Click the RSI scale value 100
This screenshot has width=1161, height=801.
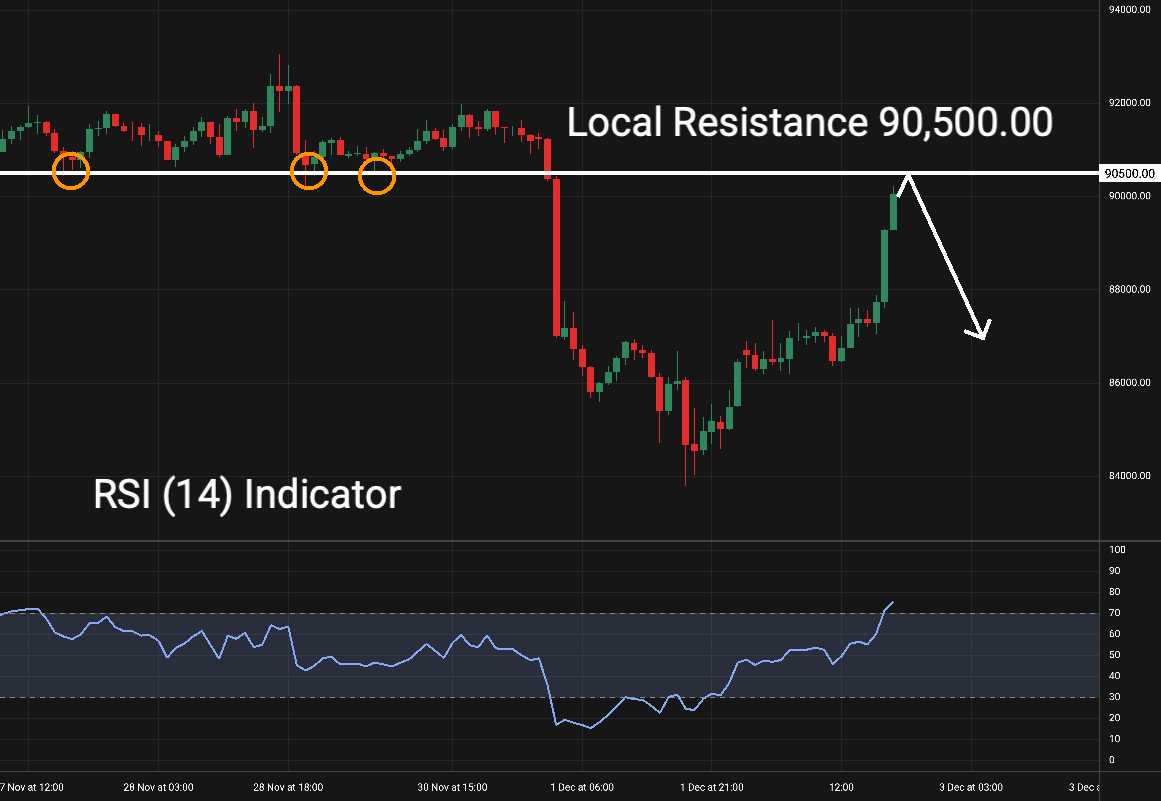click(x=1117, y=550)
